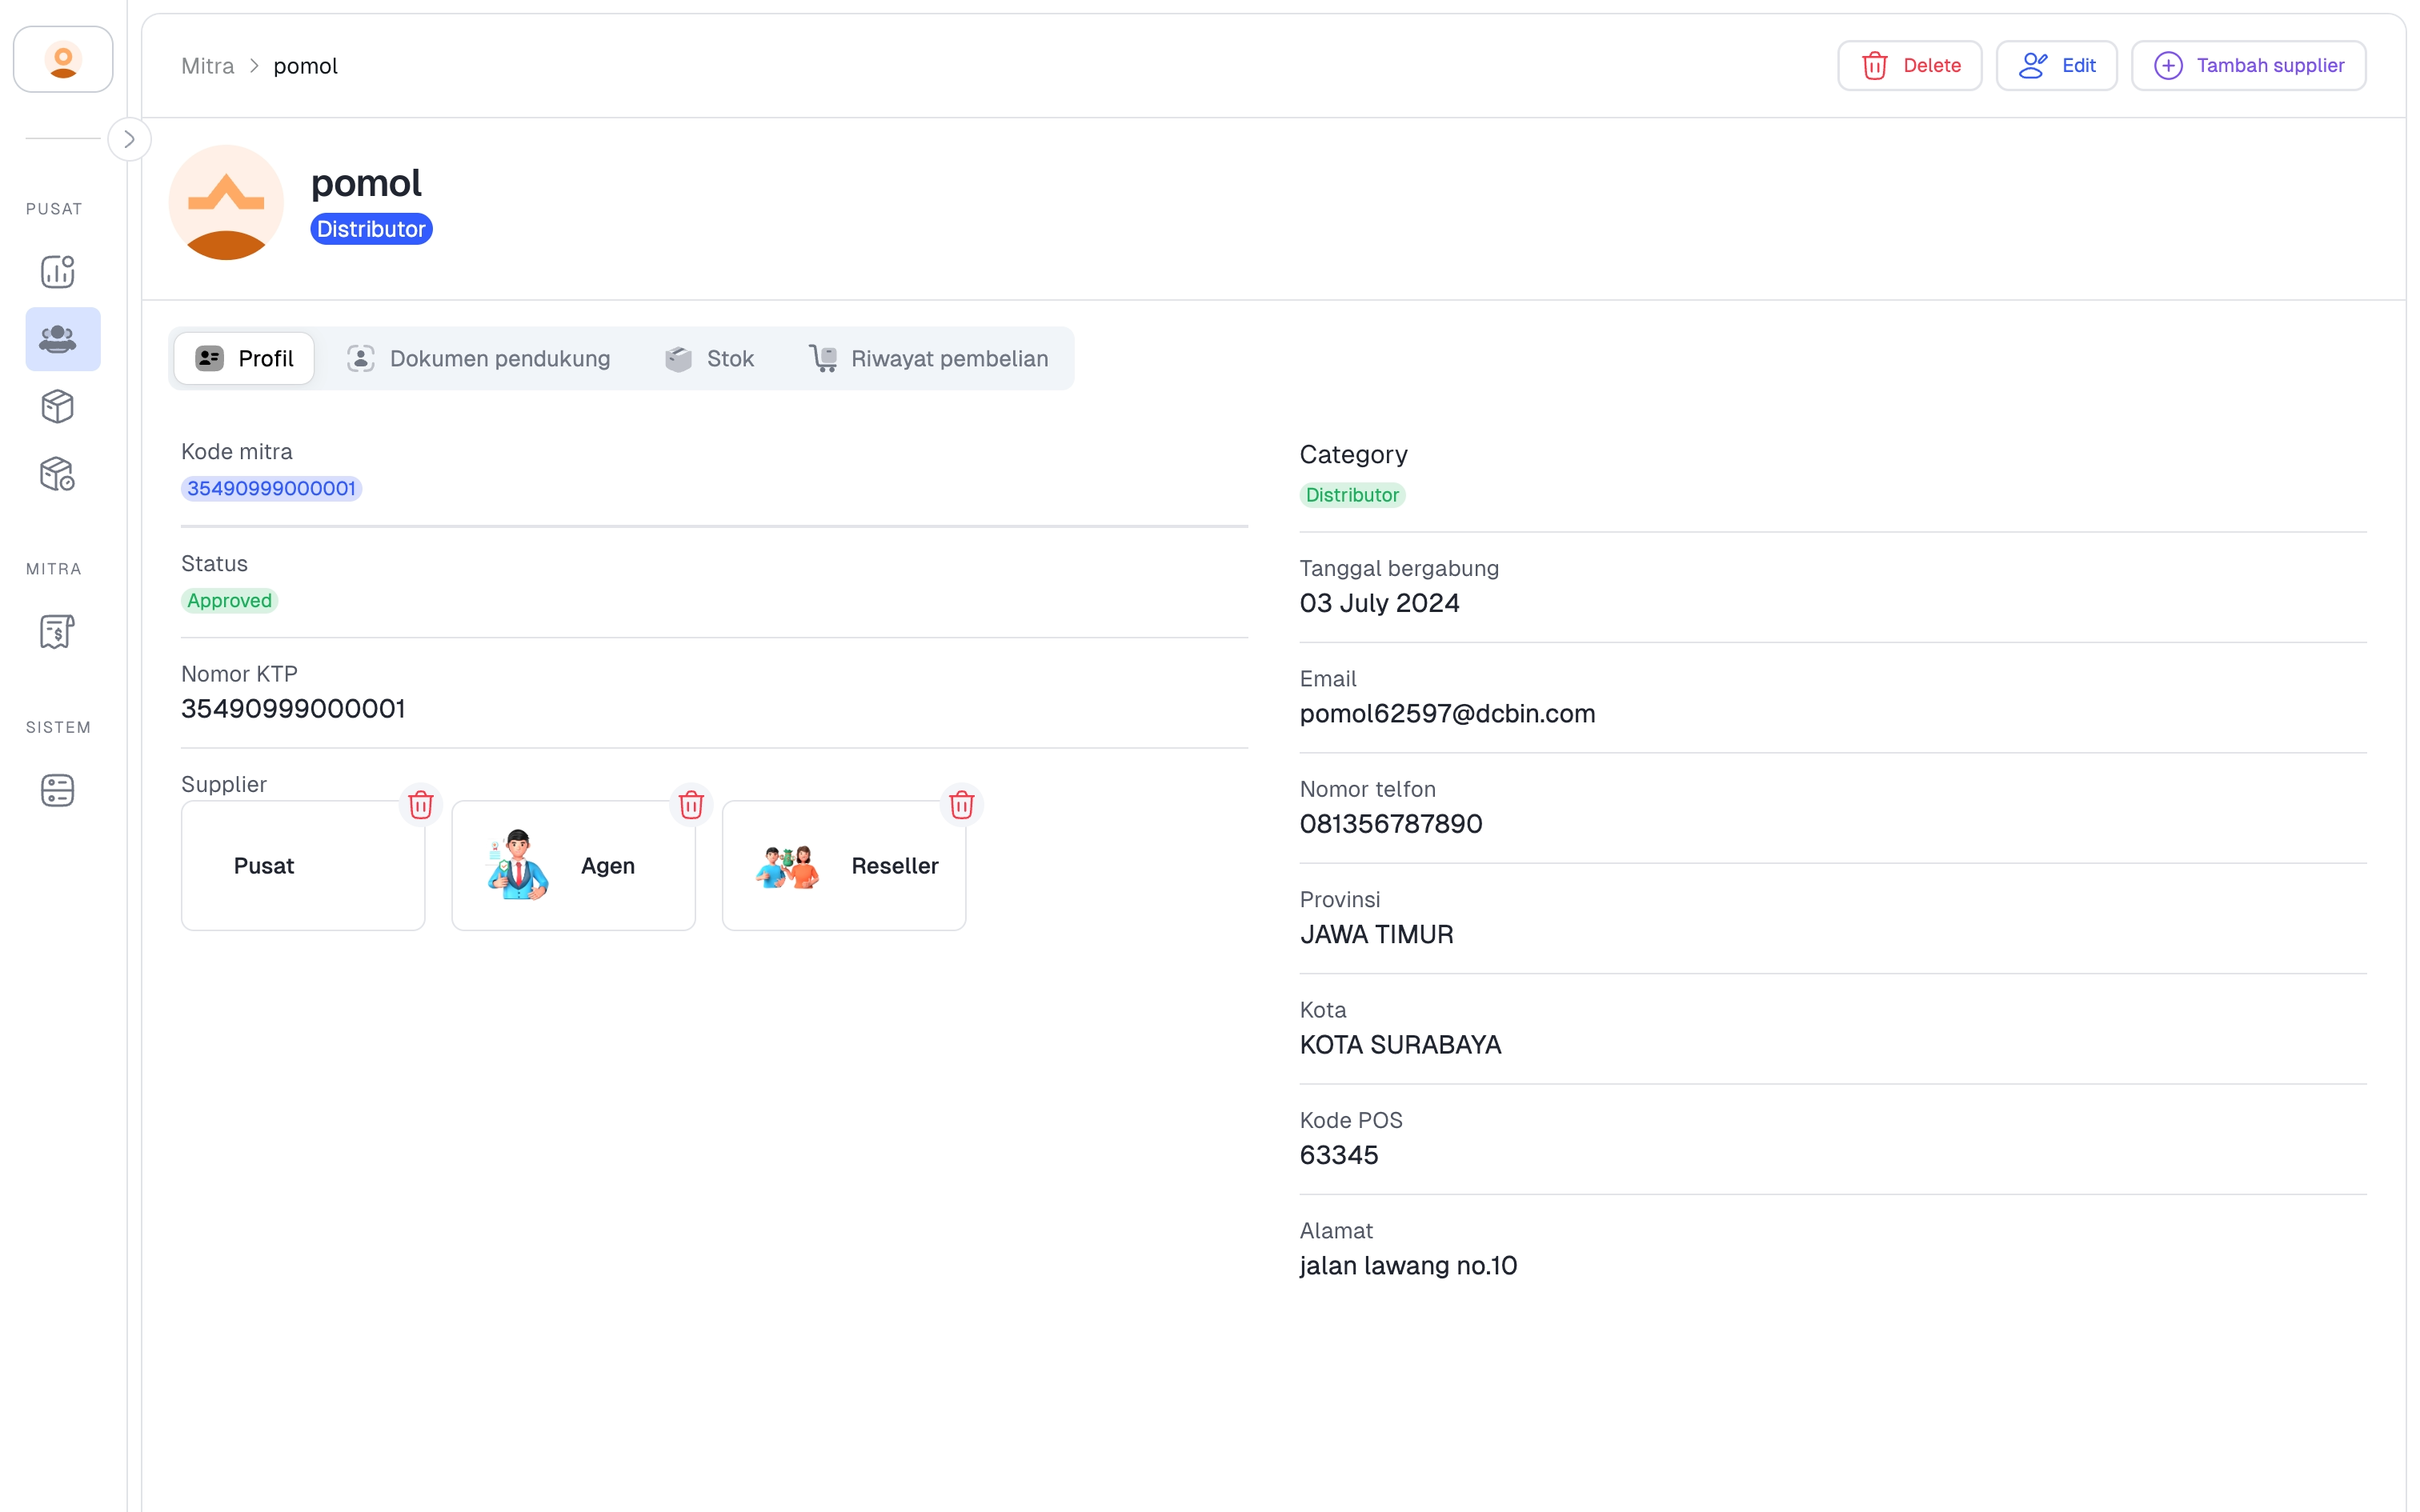Click the Delete button

[1909, 66]
